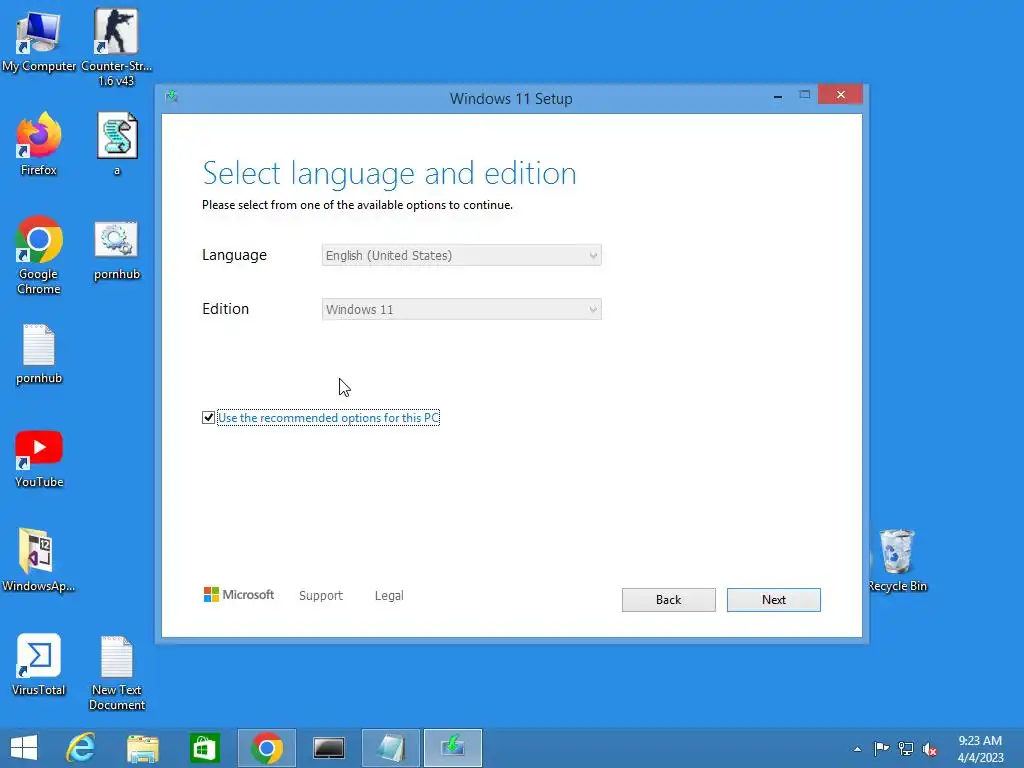Click the 'Edition' label
Viewport: 1024px width, 768px height.
pyautogui.click(x=225, y=309)
